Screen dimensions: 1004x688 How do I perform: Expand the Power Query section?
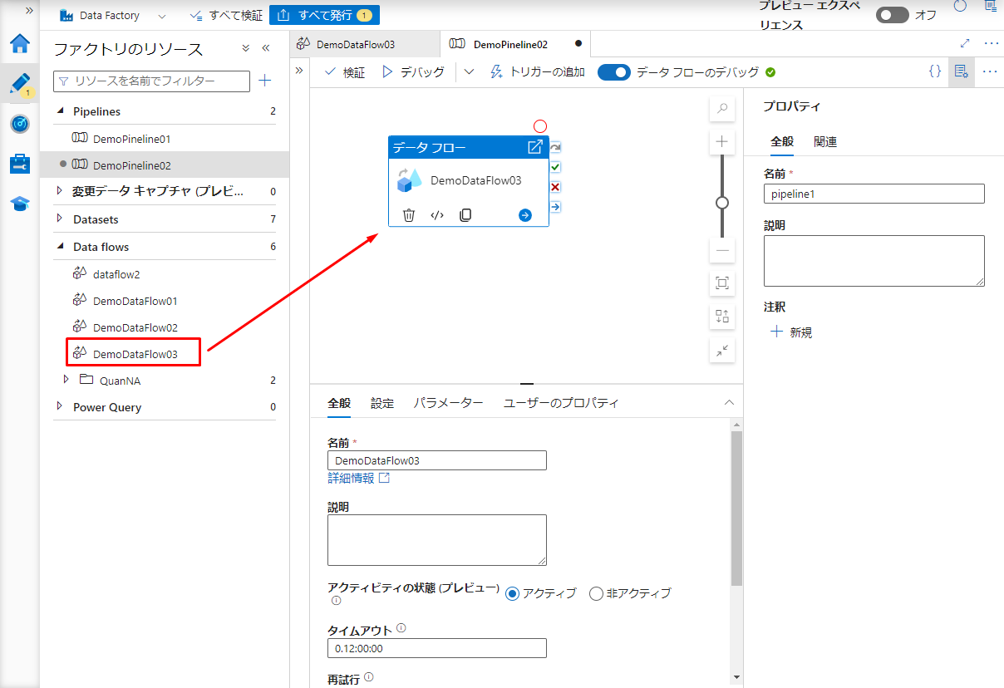coord(60,406)
